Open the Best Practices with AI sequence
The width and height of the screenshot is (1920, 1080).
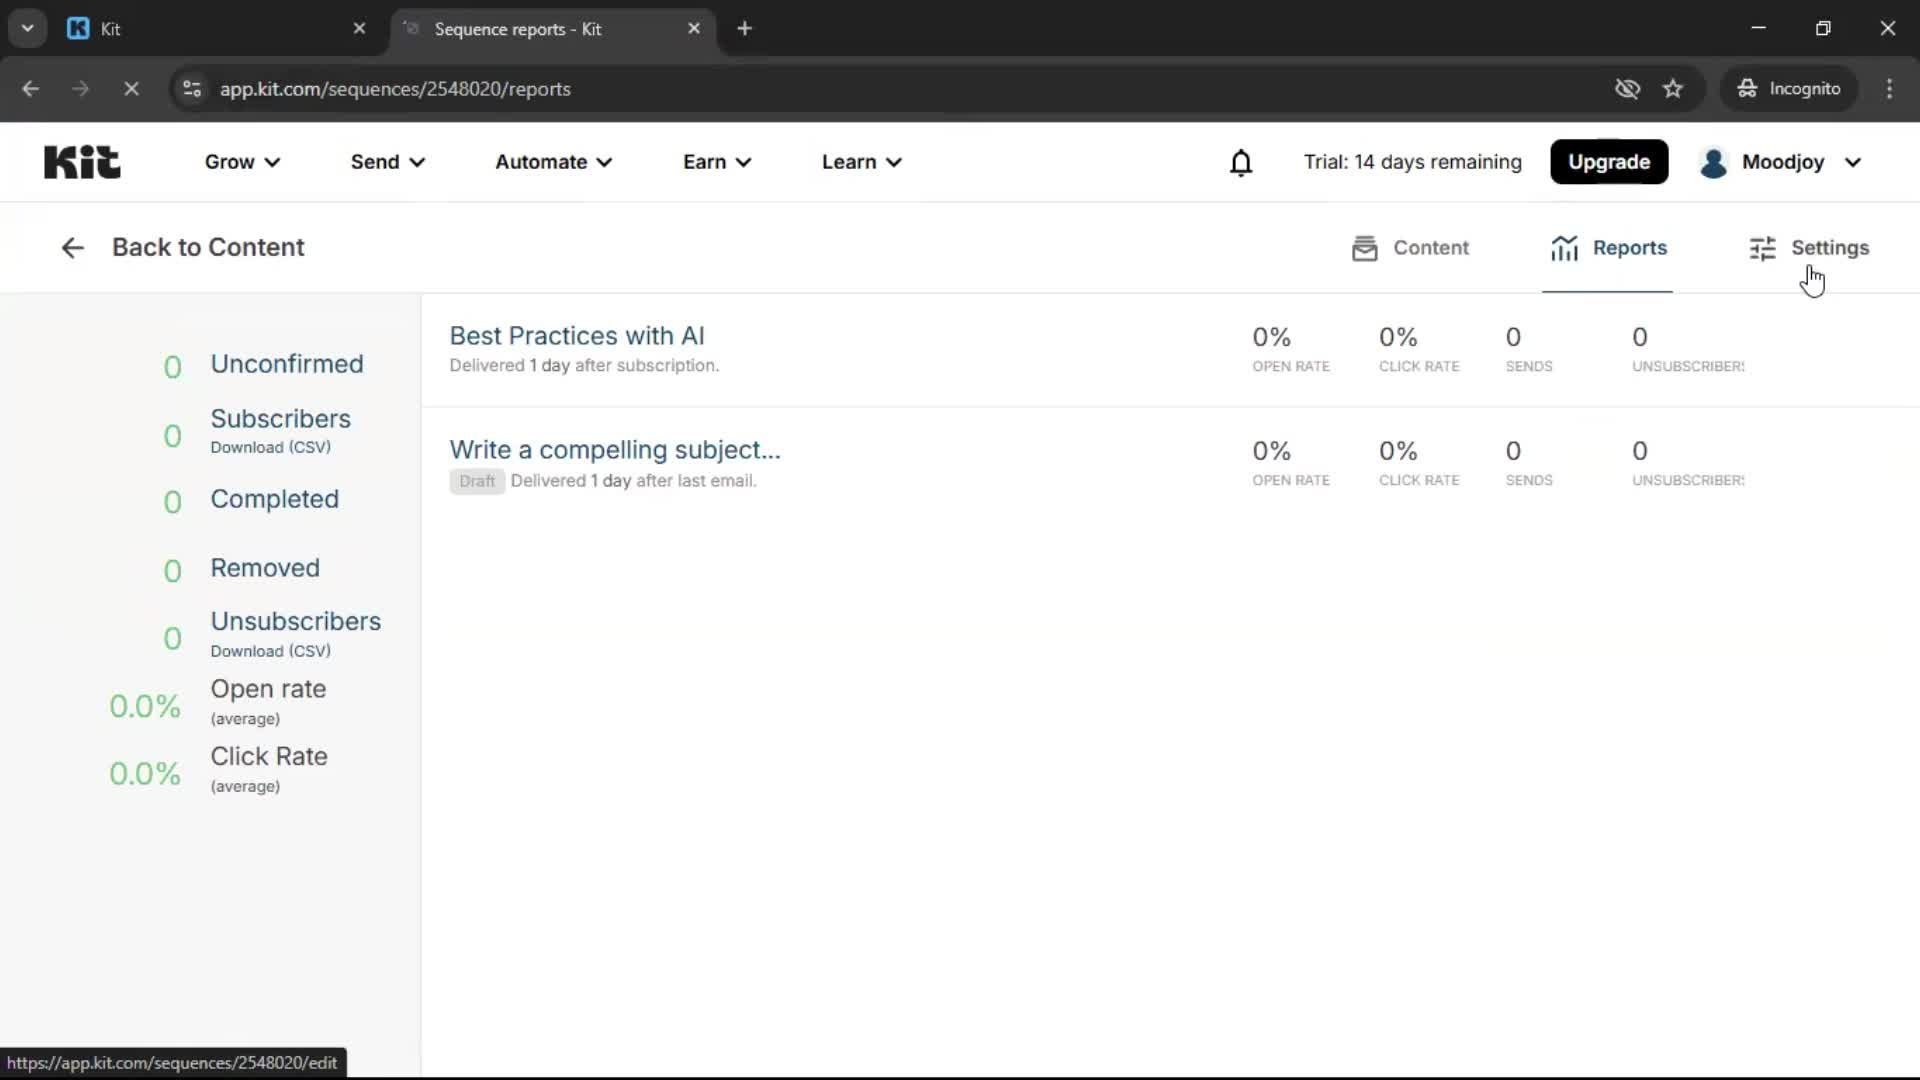[x=577, y=336]
